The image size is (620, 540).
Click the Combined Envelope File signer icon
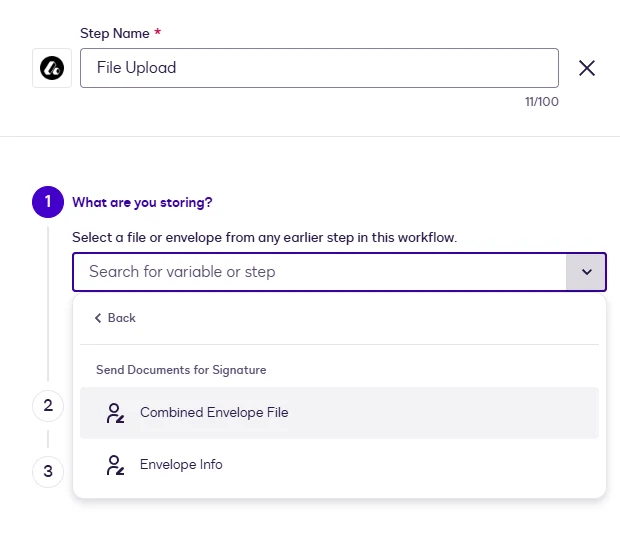pos(115,413)
